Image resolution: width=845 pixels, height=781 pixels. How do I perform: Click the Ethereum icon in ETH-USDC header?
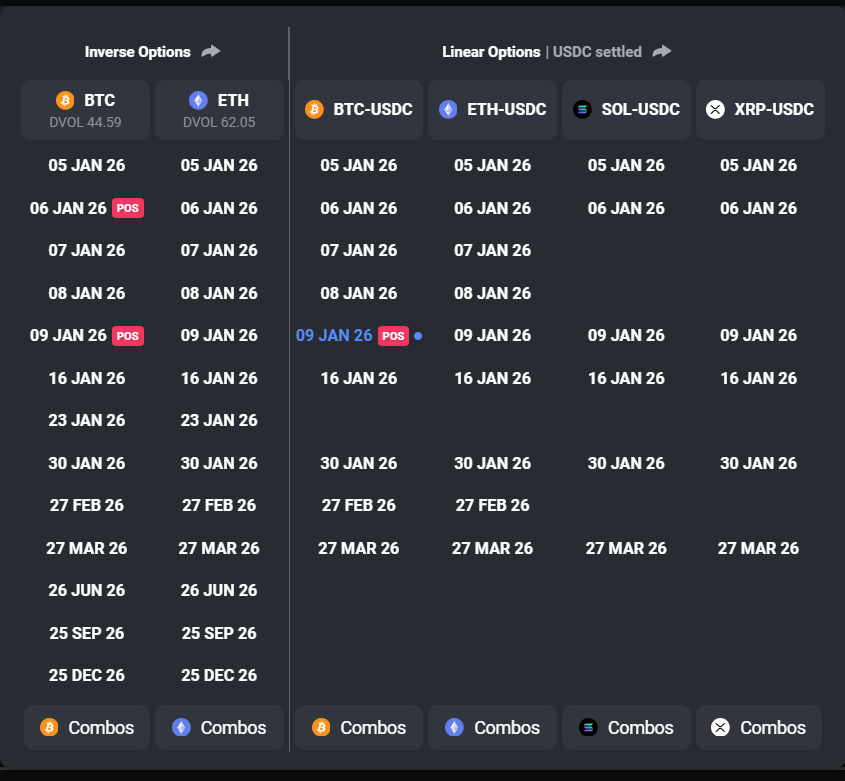(x=448, y=109)
